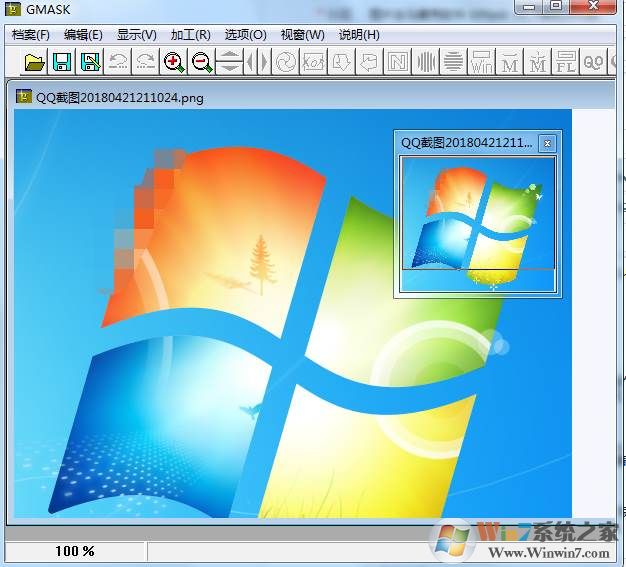Screen dimensions: 626x567
Task: Click the save-as floppy with pencil icon
Action: pyautogui.click(x=90, y=62)
